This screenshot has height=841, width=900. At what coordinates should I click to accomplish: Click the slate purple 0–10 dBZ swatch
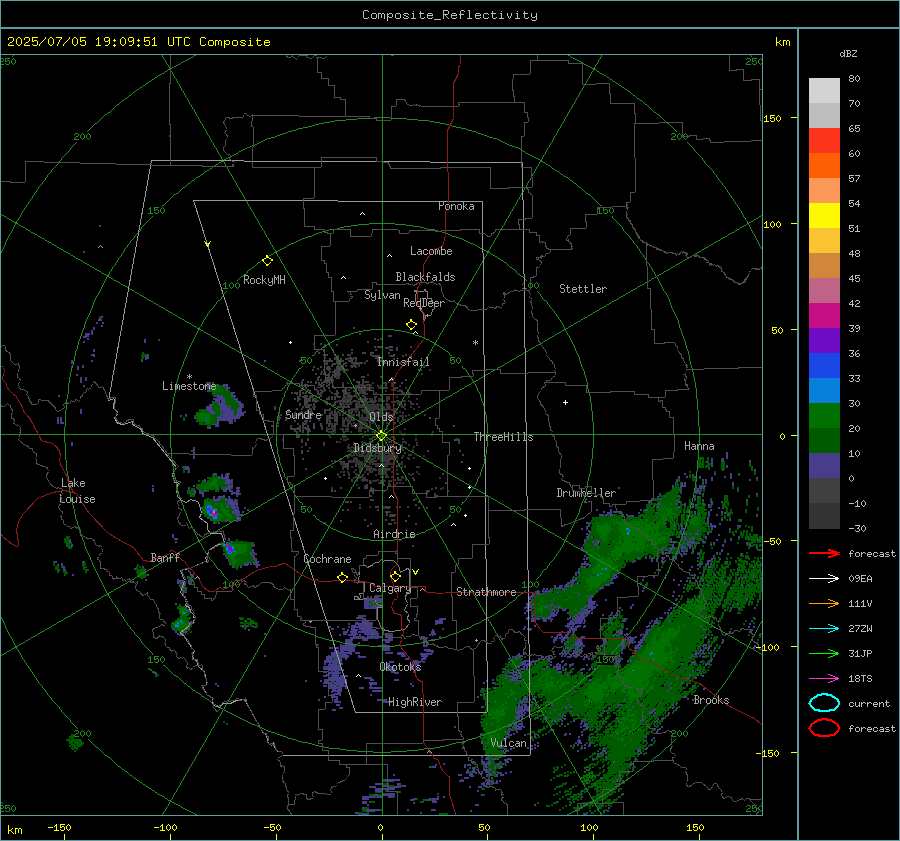pyautogui.click(x=824, y=466)
